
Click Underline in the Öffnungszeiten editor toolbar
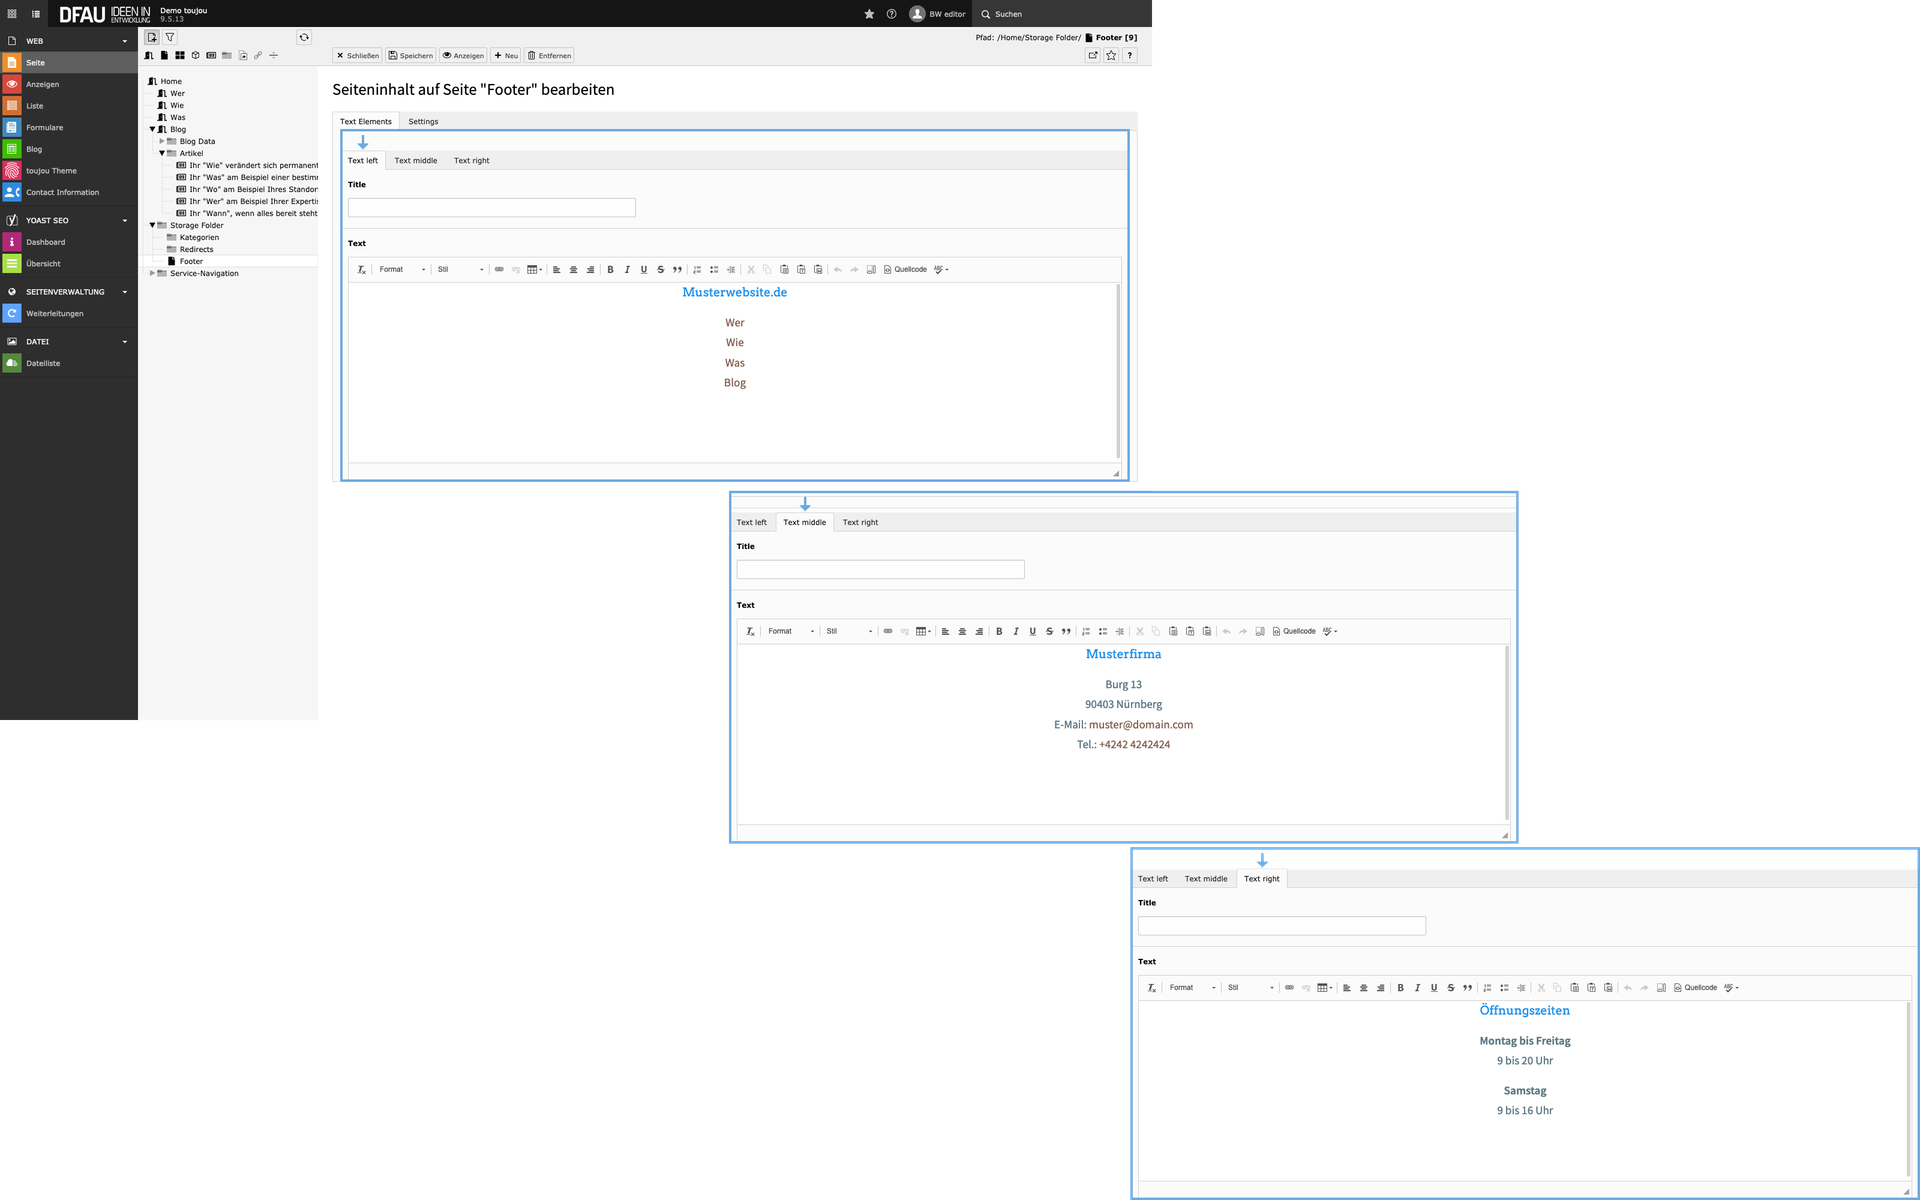coord(1434,988)
